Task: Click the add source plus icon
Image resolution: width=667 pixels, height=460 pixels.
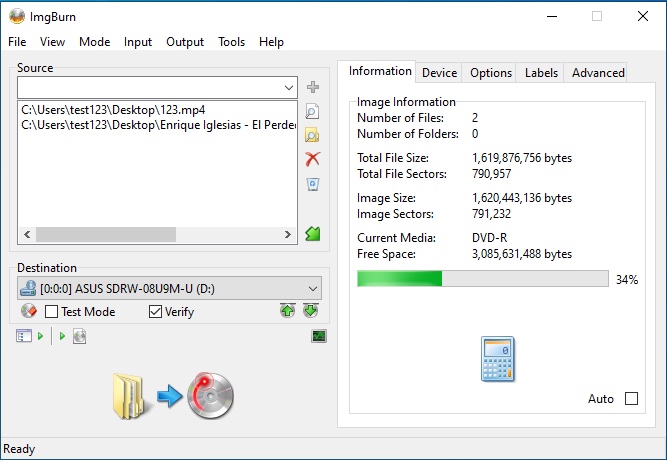Action: (313, 87)
